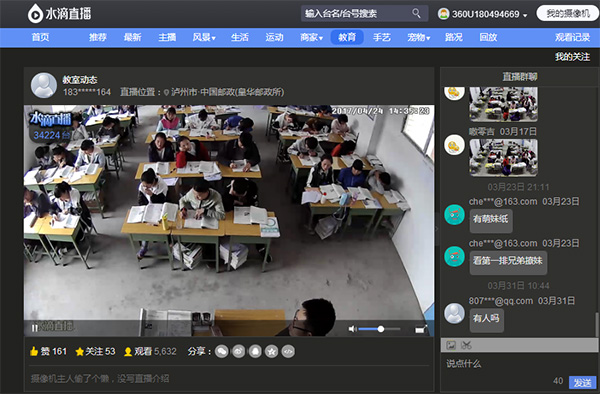Open 我的关注 link
Image resolution: width=600 pixels, height=394 pixels.
point(572,57)
